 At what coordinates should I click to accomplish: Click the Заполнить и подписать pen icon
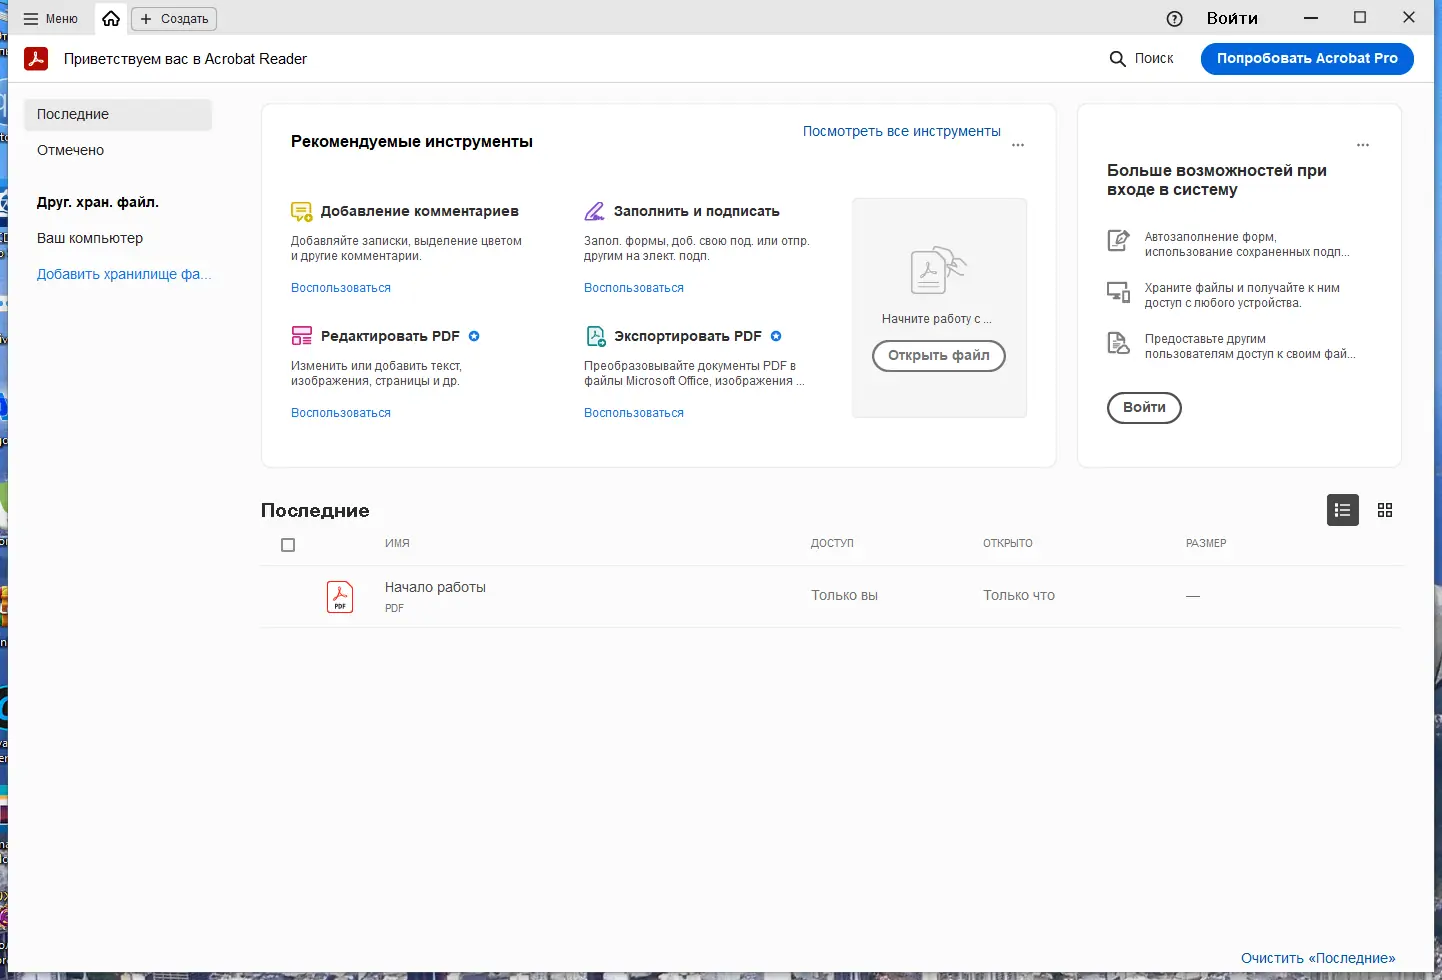[x=594, y=212]
